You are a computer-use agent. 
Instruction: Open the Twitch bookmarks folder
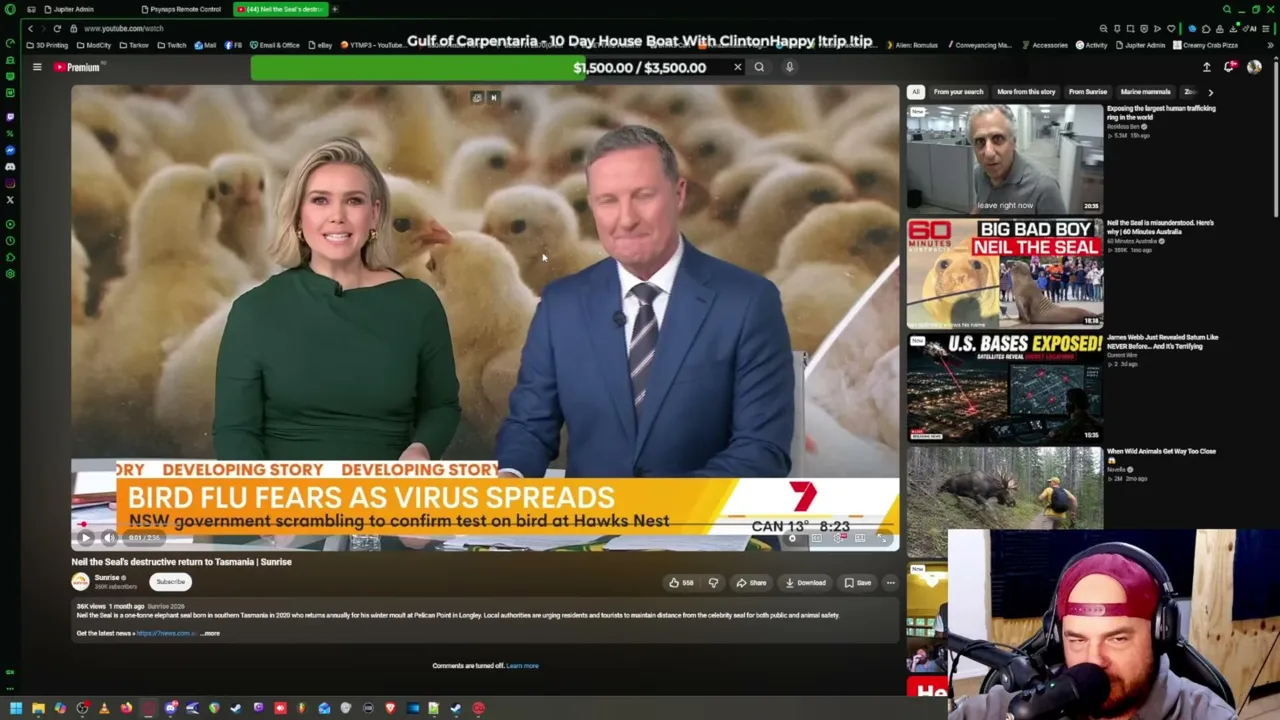172,45
